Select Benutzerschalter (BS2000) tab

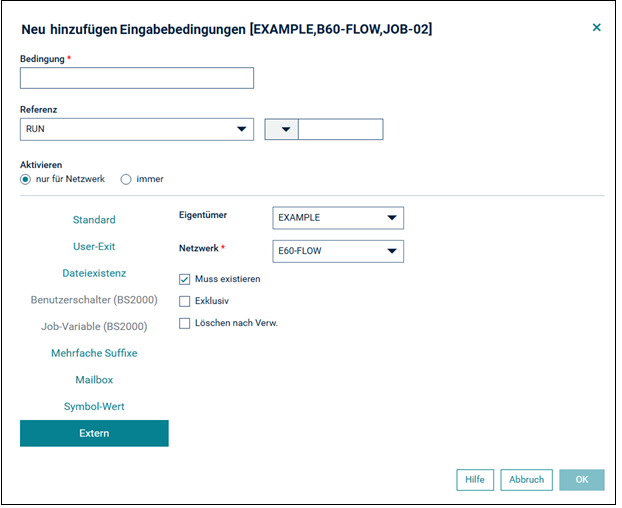(94, 299)
